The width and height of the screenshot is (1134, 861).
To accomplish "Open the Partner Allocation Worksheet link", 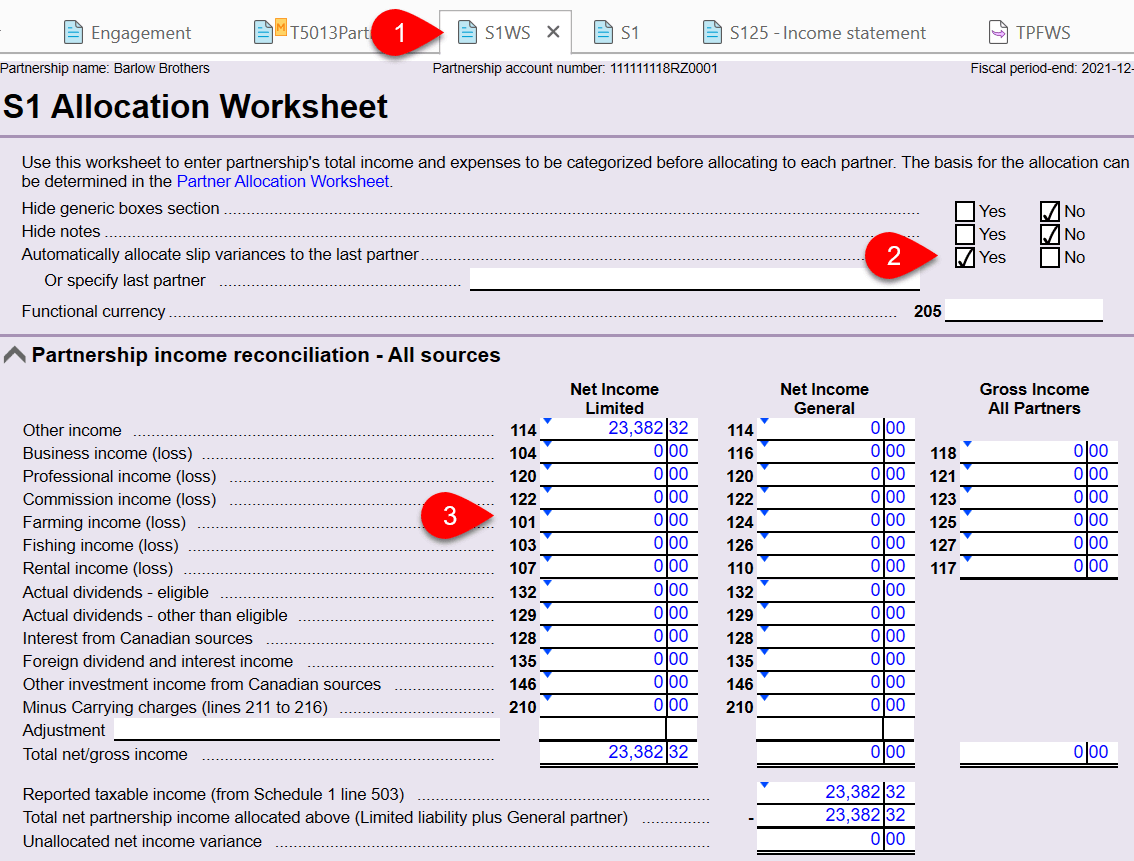I will [283, 181].
